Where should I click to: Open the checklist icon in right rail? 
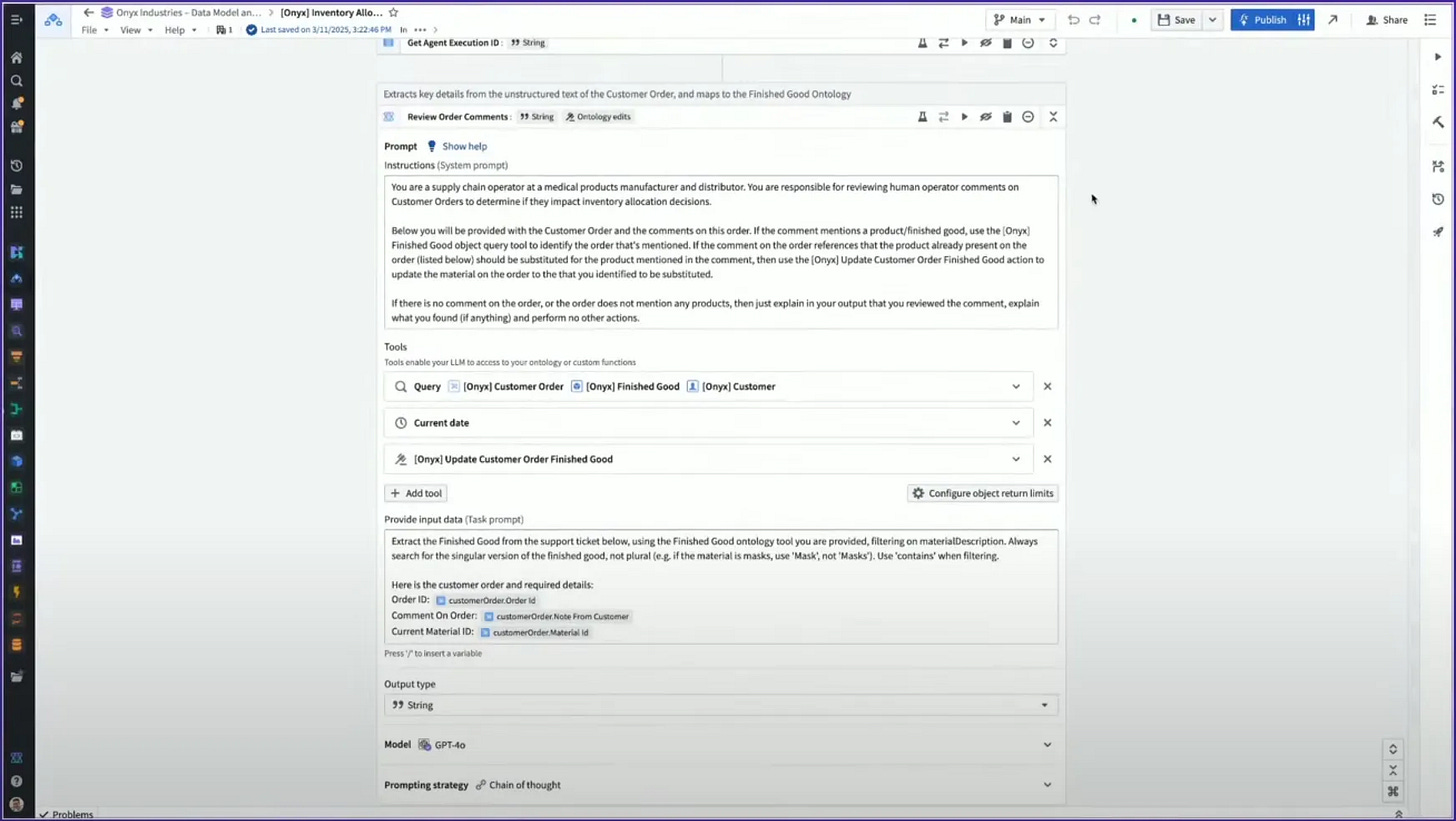click(1438, 90)
